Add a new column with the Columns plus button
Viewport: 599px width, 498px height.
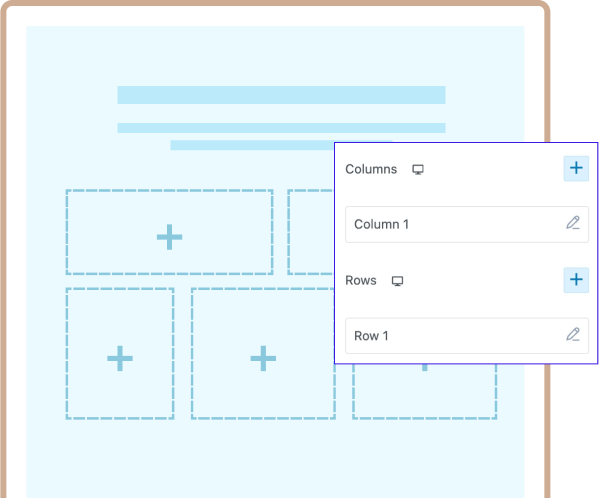point(576,168)
